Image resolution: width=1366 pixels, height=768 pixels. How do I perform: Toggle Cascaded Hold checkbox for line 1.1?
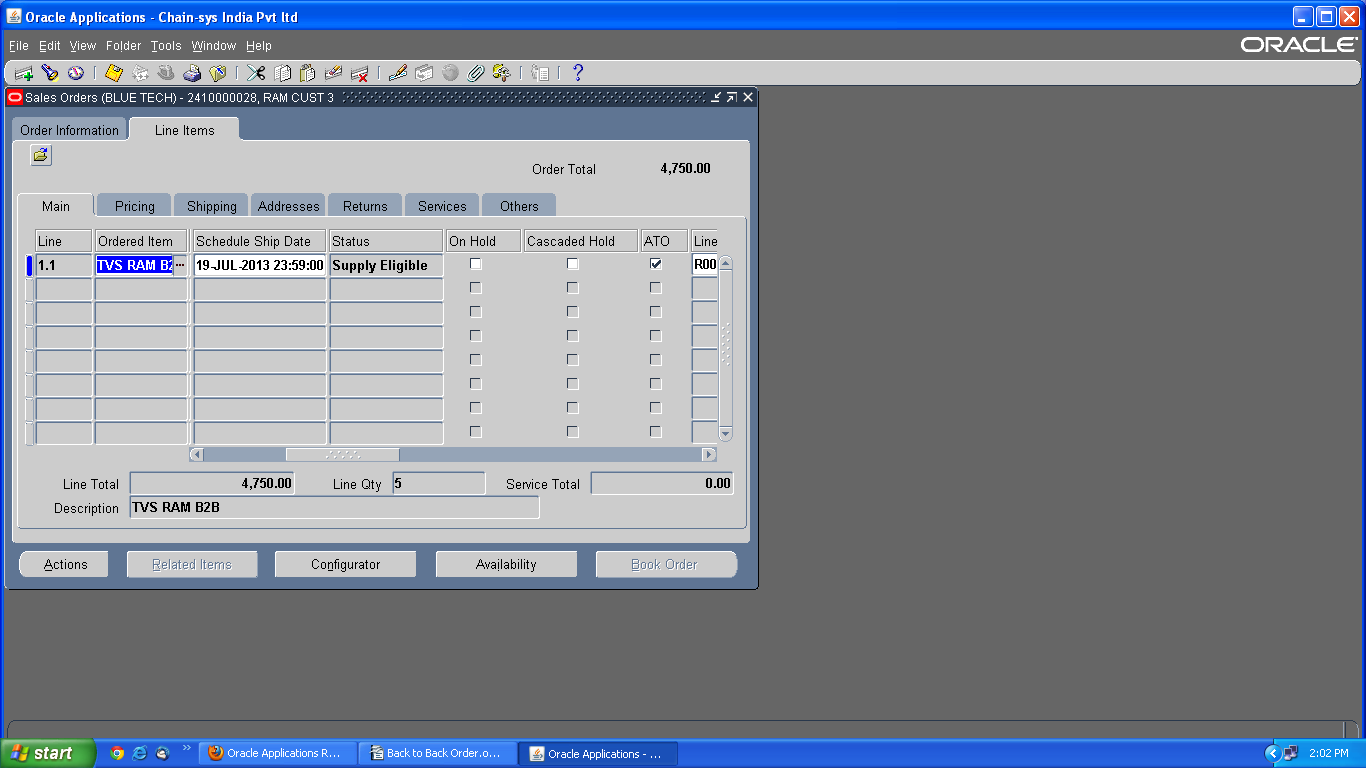[x=573, y=264]
